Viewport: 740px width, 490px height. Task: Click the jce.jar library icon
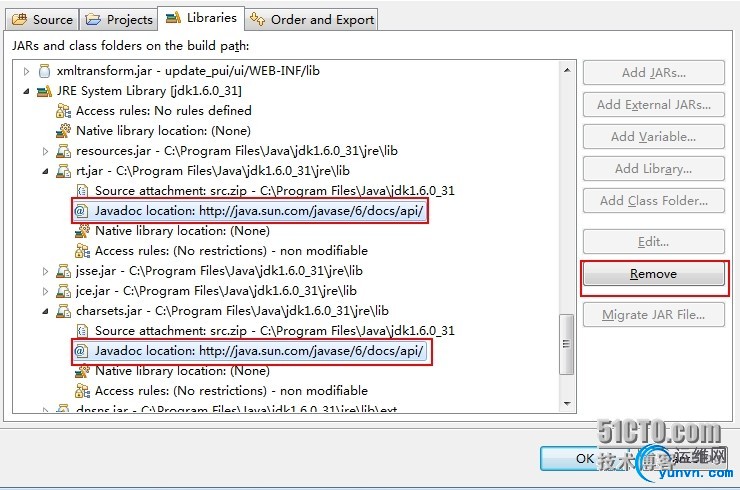click(63, 291)
